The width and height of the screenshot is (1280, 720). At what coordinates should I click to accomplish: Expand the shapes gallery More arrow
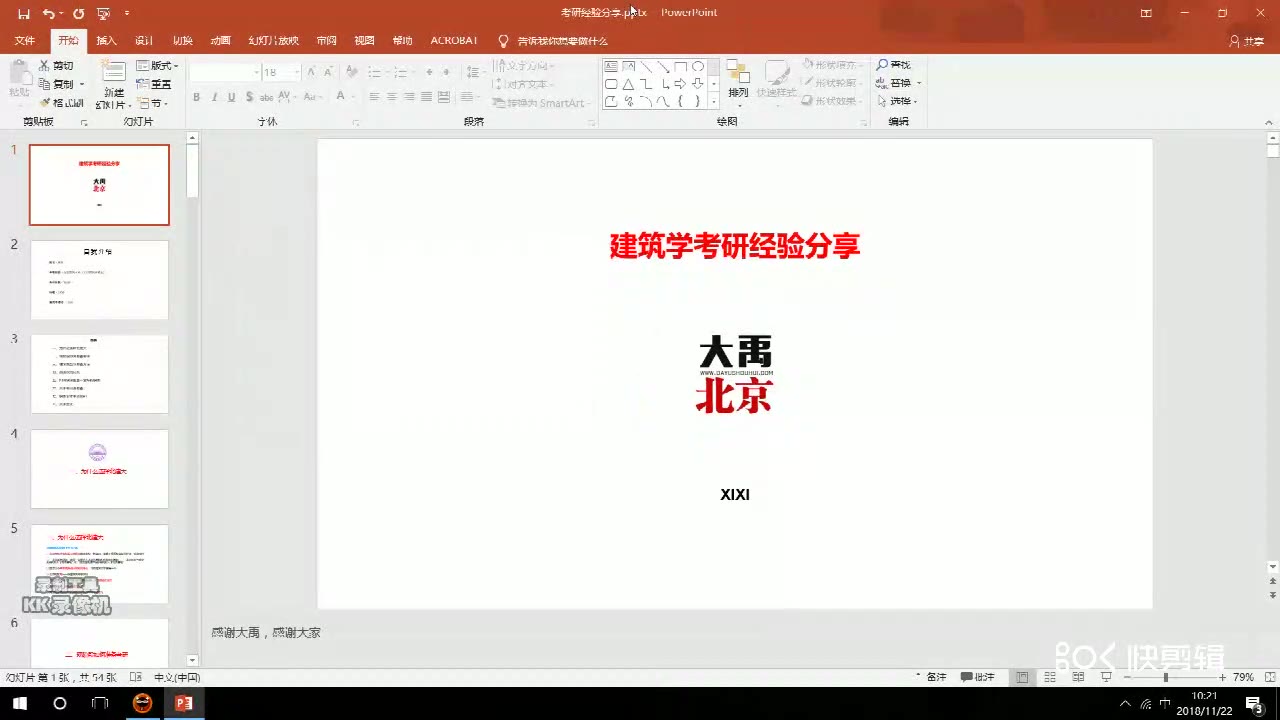click(x=714, y=102)
